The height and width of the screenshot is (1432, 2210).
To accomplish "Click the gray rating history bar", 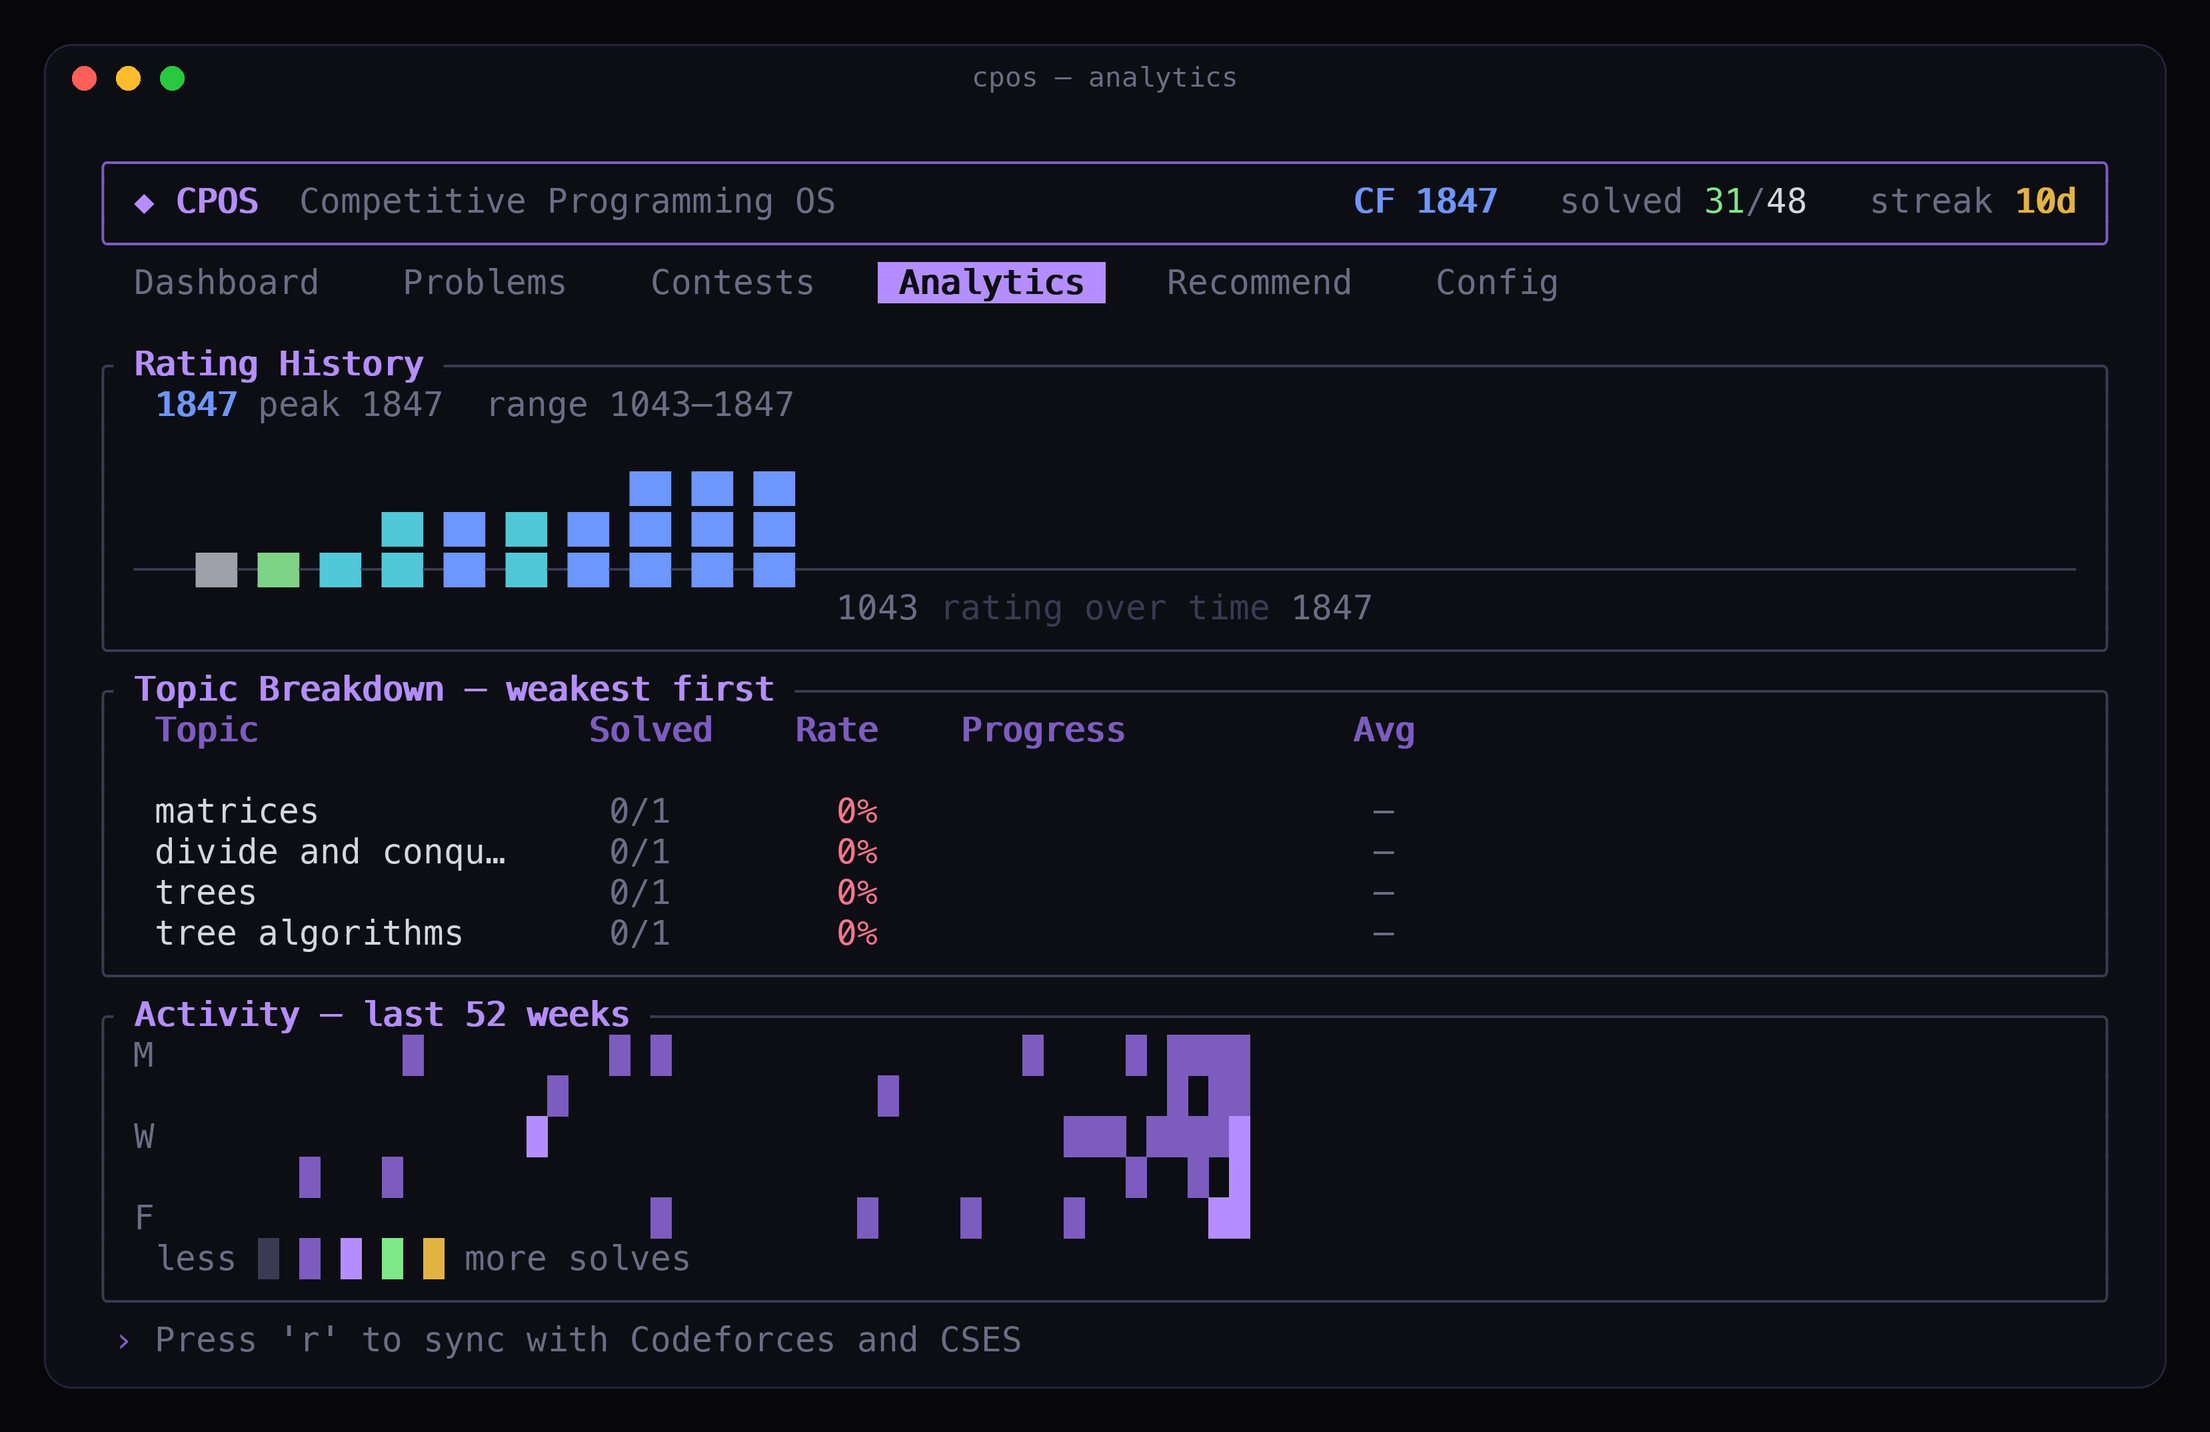I will pyautogui.click(x=216, y=570).
